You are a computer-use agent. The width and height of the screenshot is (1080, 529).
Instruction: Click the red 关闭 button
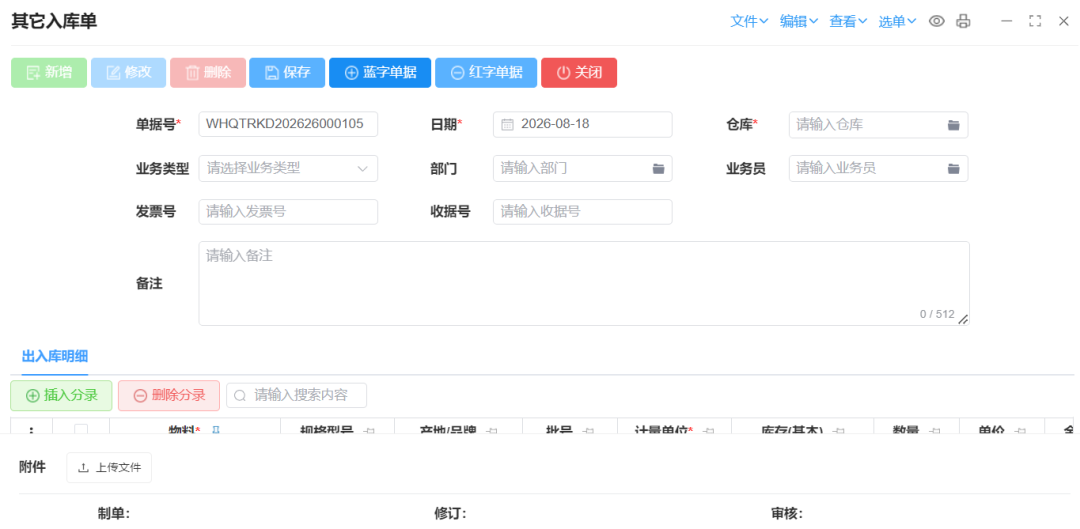579,72
